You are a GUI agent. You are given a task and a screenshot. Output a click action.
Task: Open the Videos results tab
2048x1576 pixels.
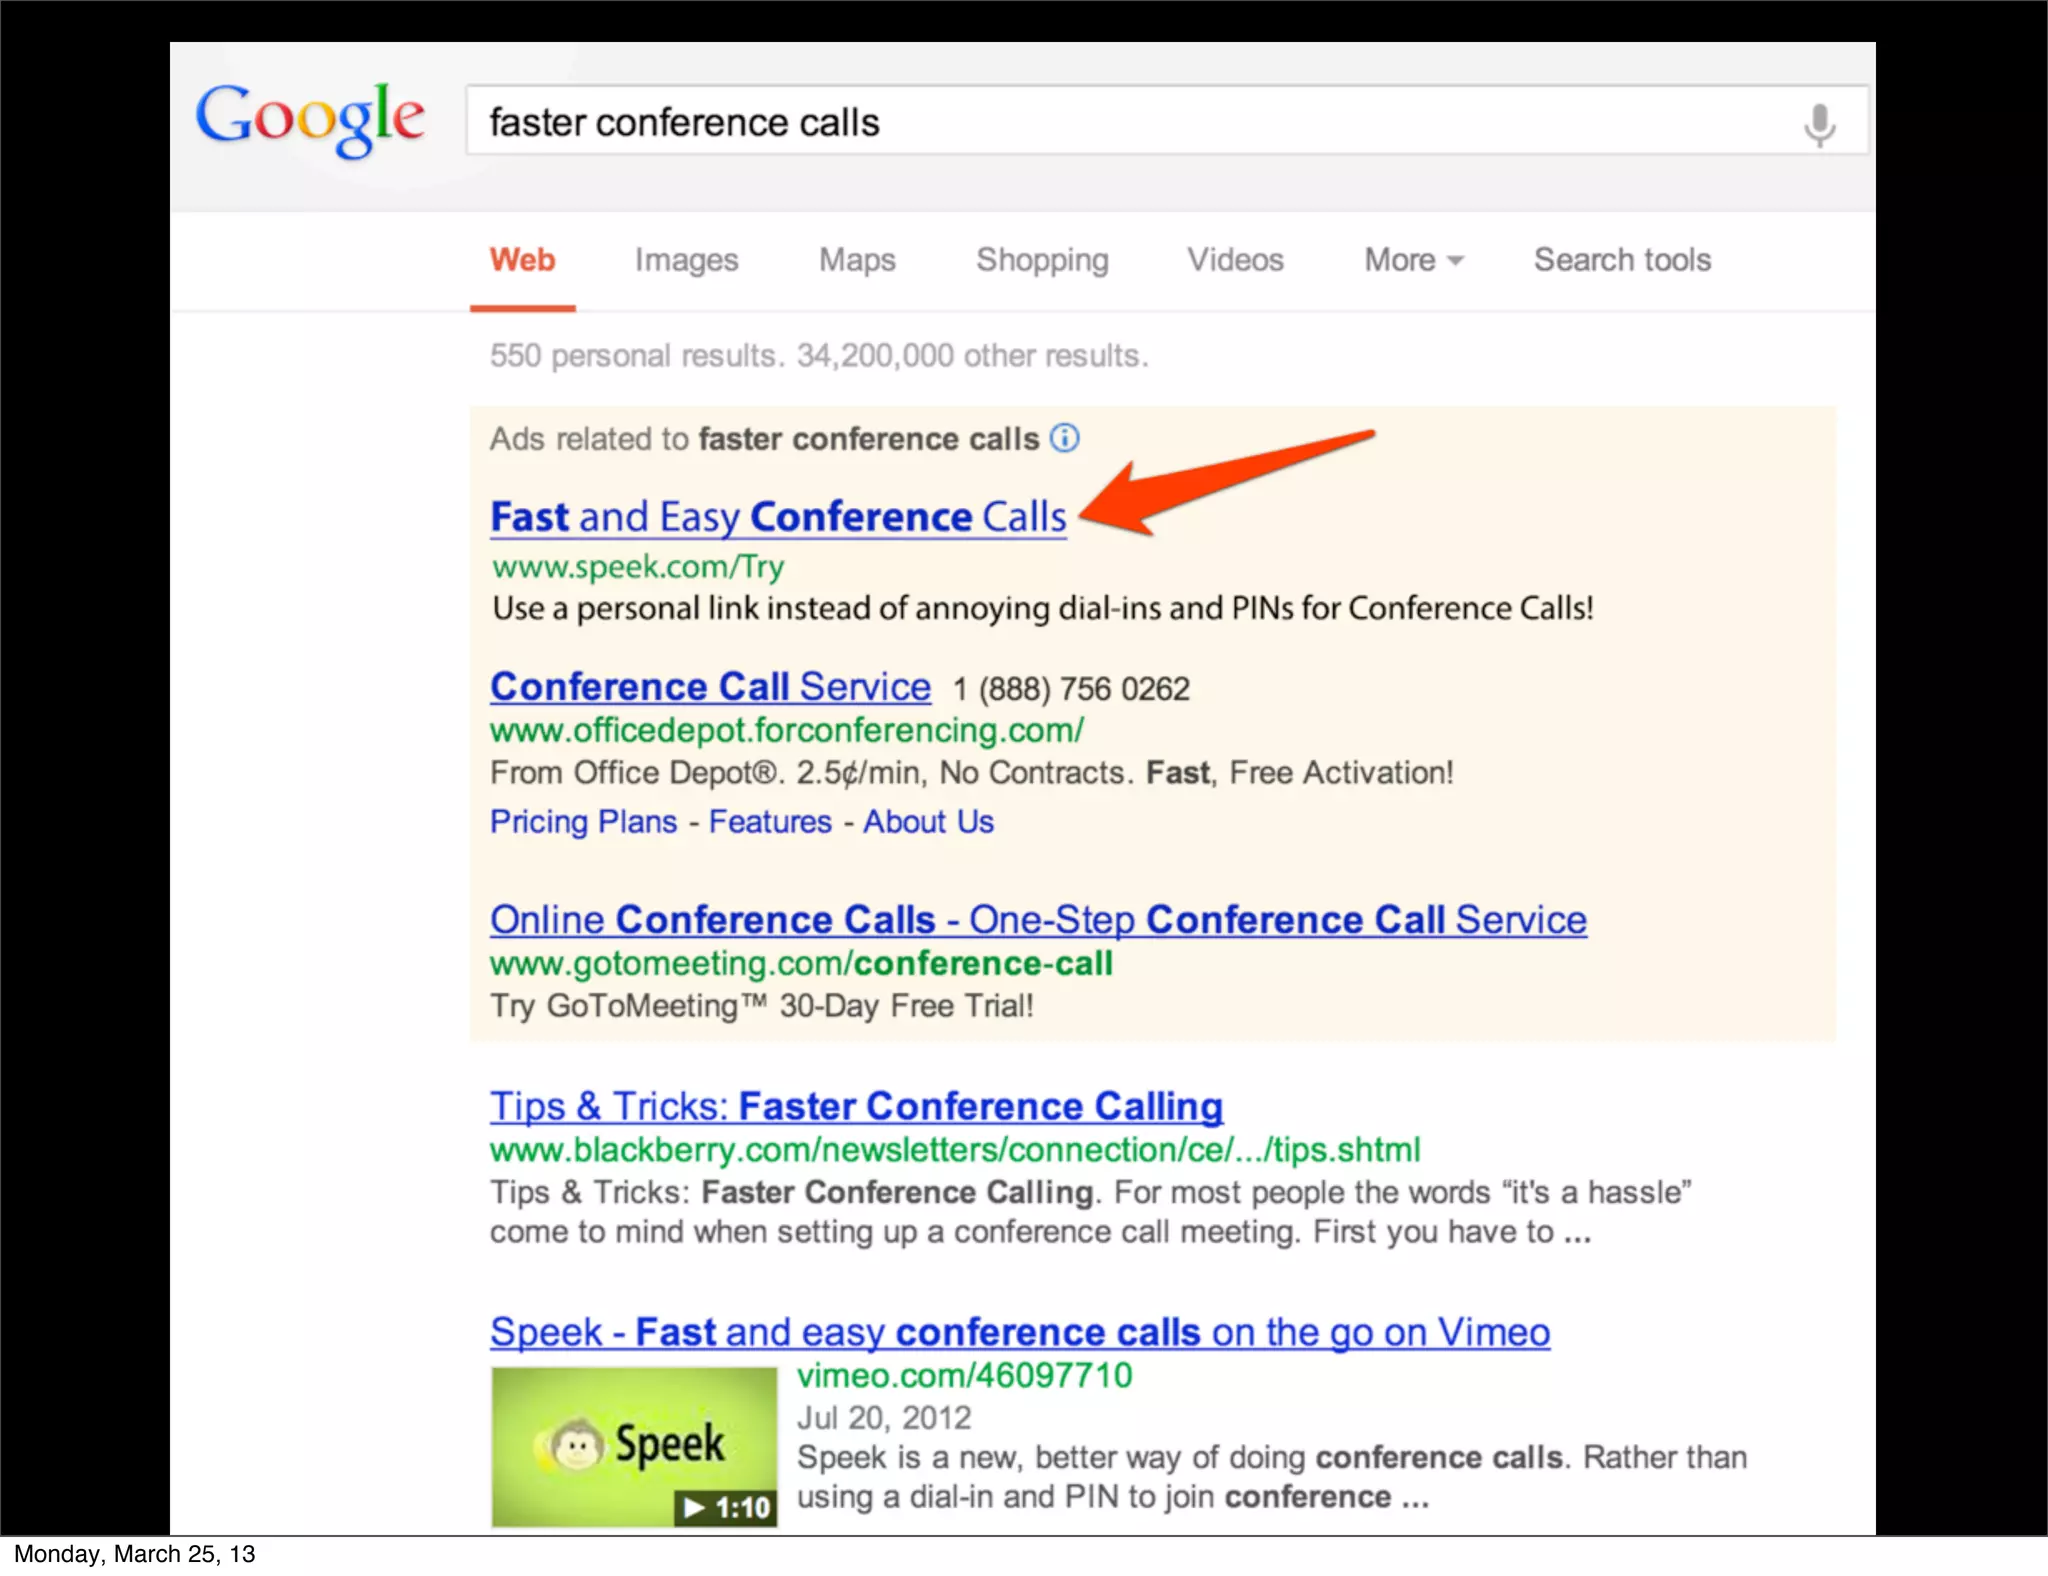click(x=1235, y=260)
